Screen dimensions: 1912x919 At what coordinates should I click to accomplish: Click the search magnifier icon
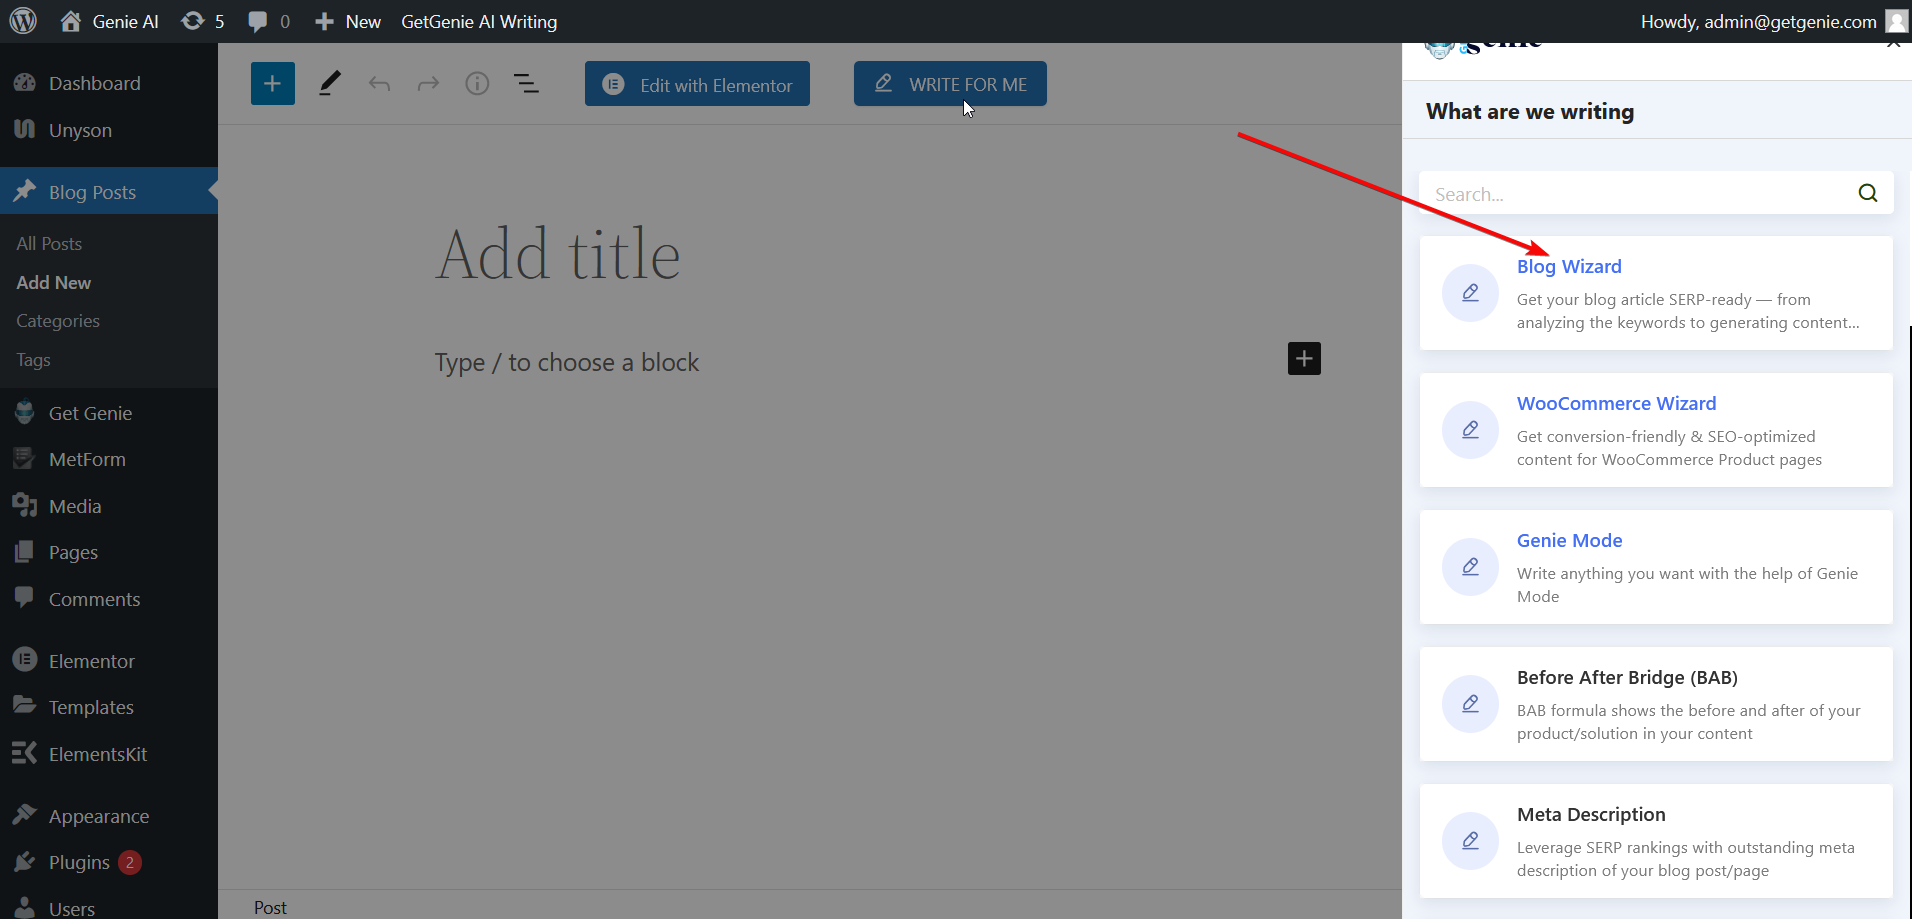(1868, 193)
